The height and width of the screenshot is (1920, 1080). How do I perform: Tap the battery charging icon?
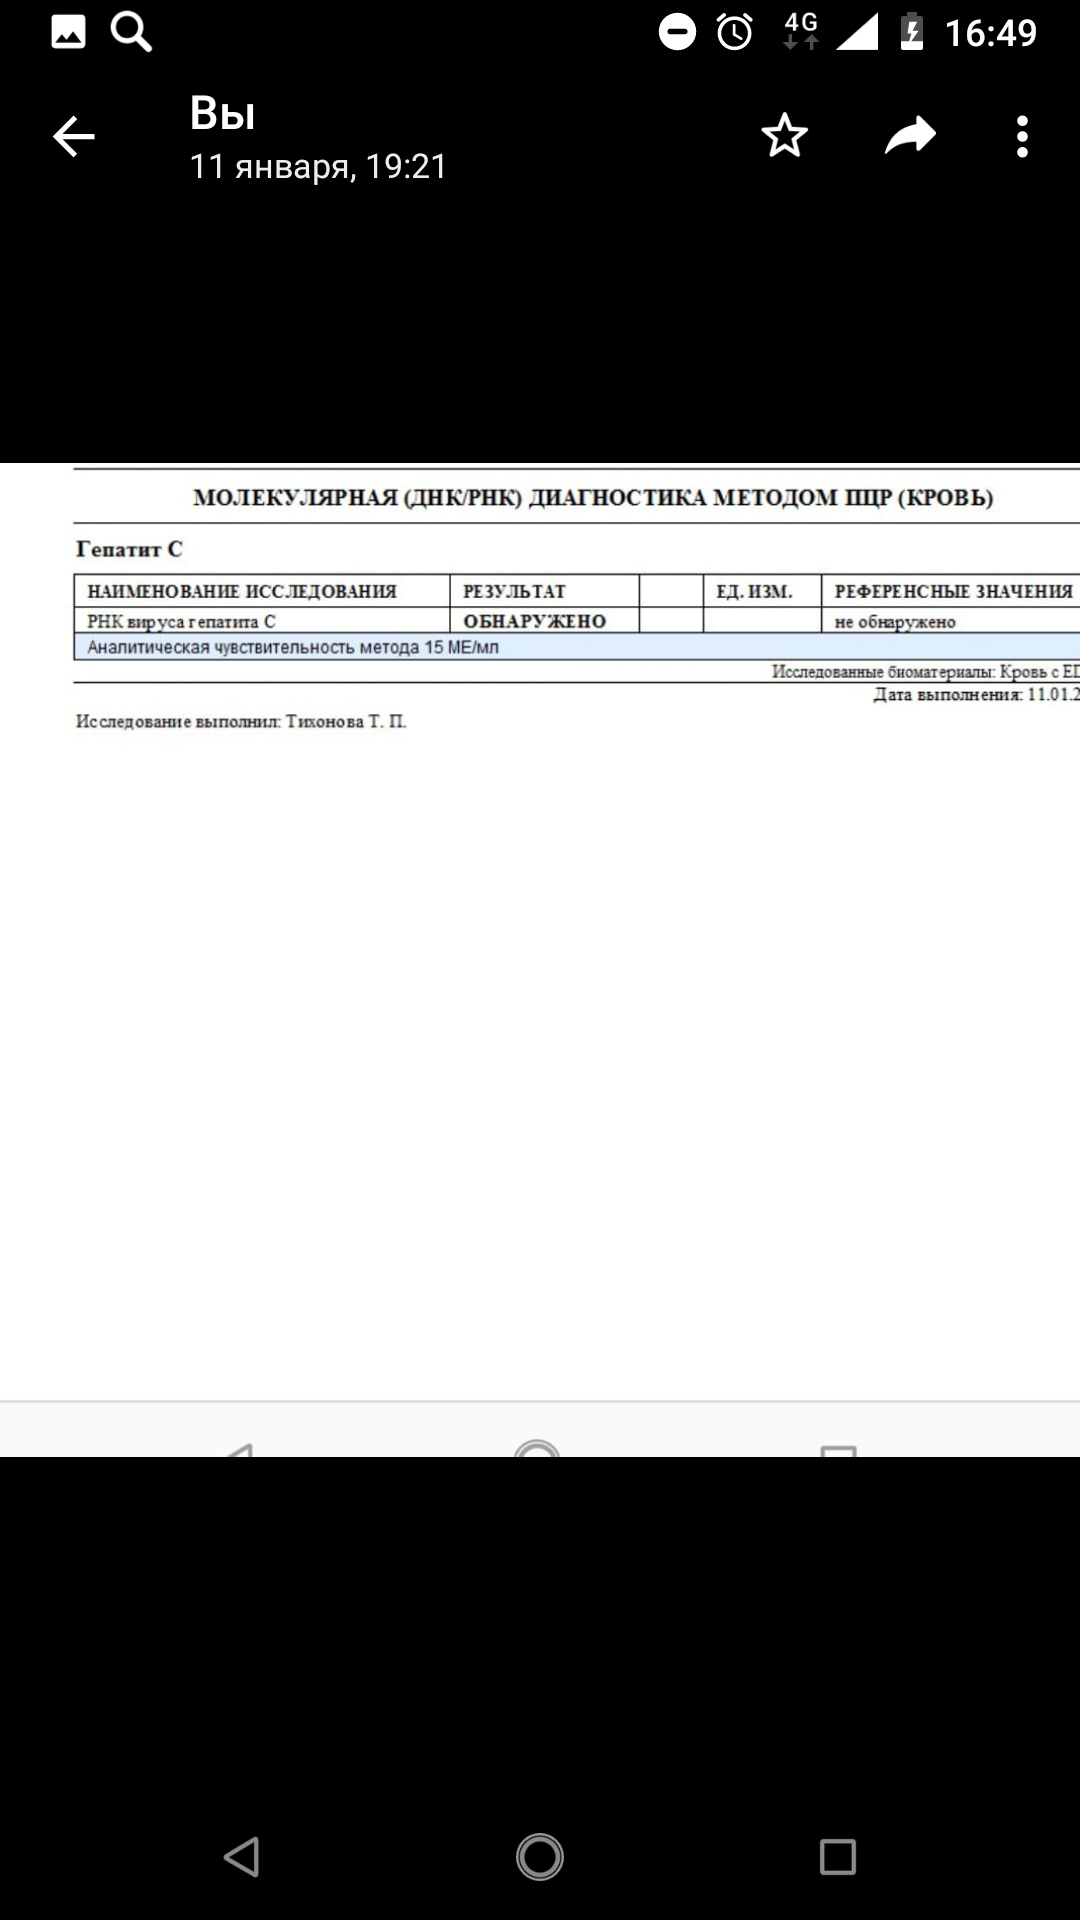click(911, 33)
